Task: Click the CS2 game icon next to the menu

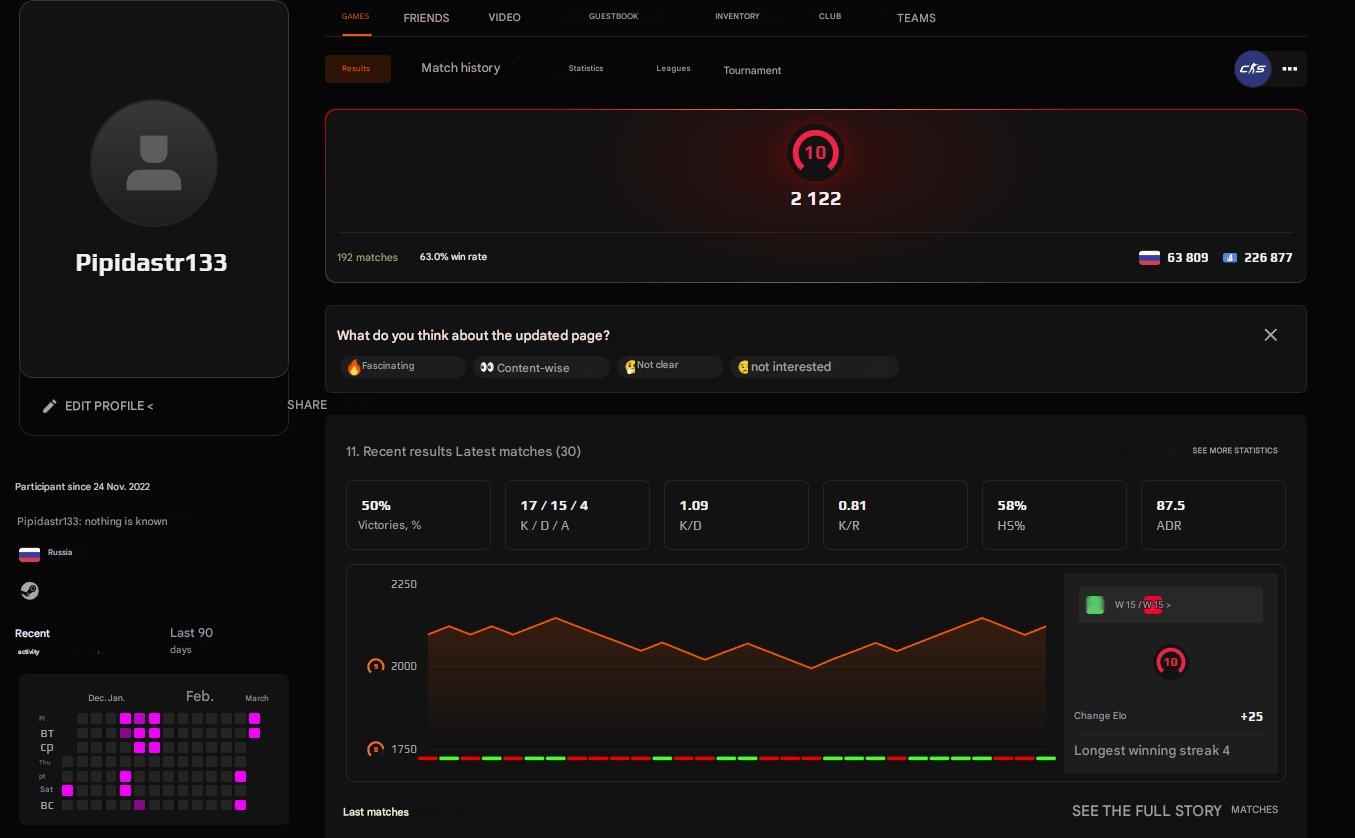Action: click(x=1252, y=69)
